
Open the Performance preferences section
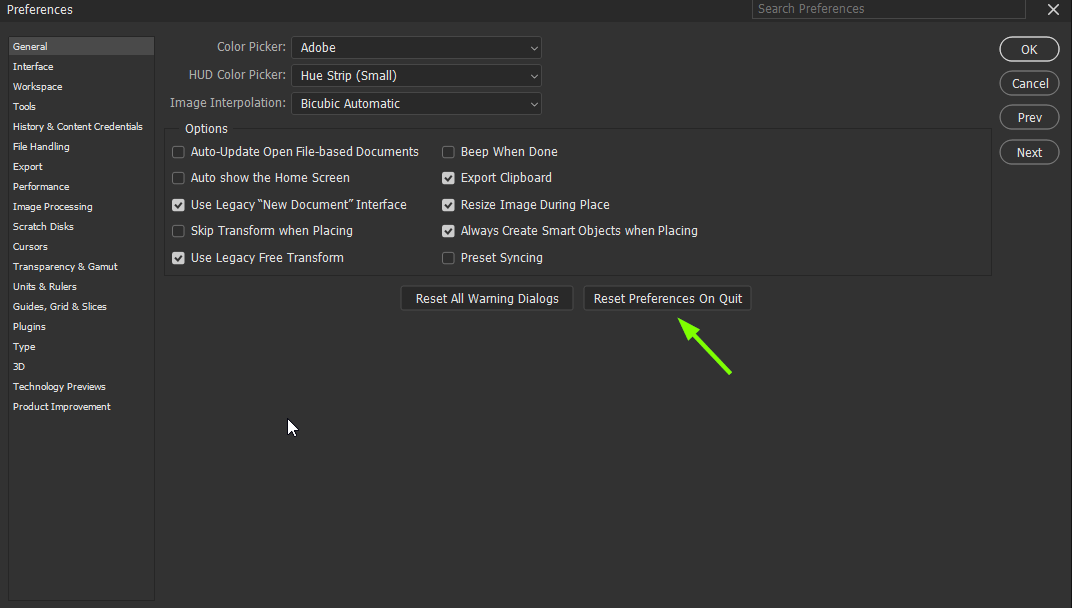coord(41,186)
